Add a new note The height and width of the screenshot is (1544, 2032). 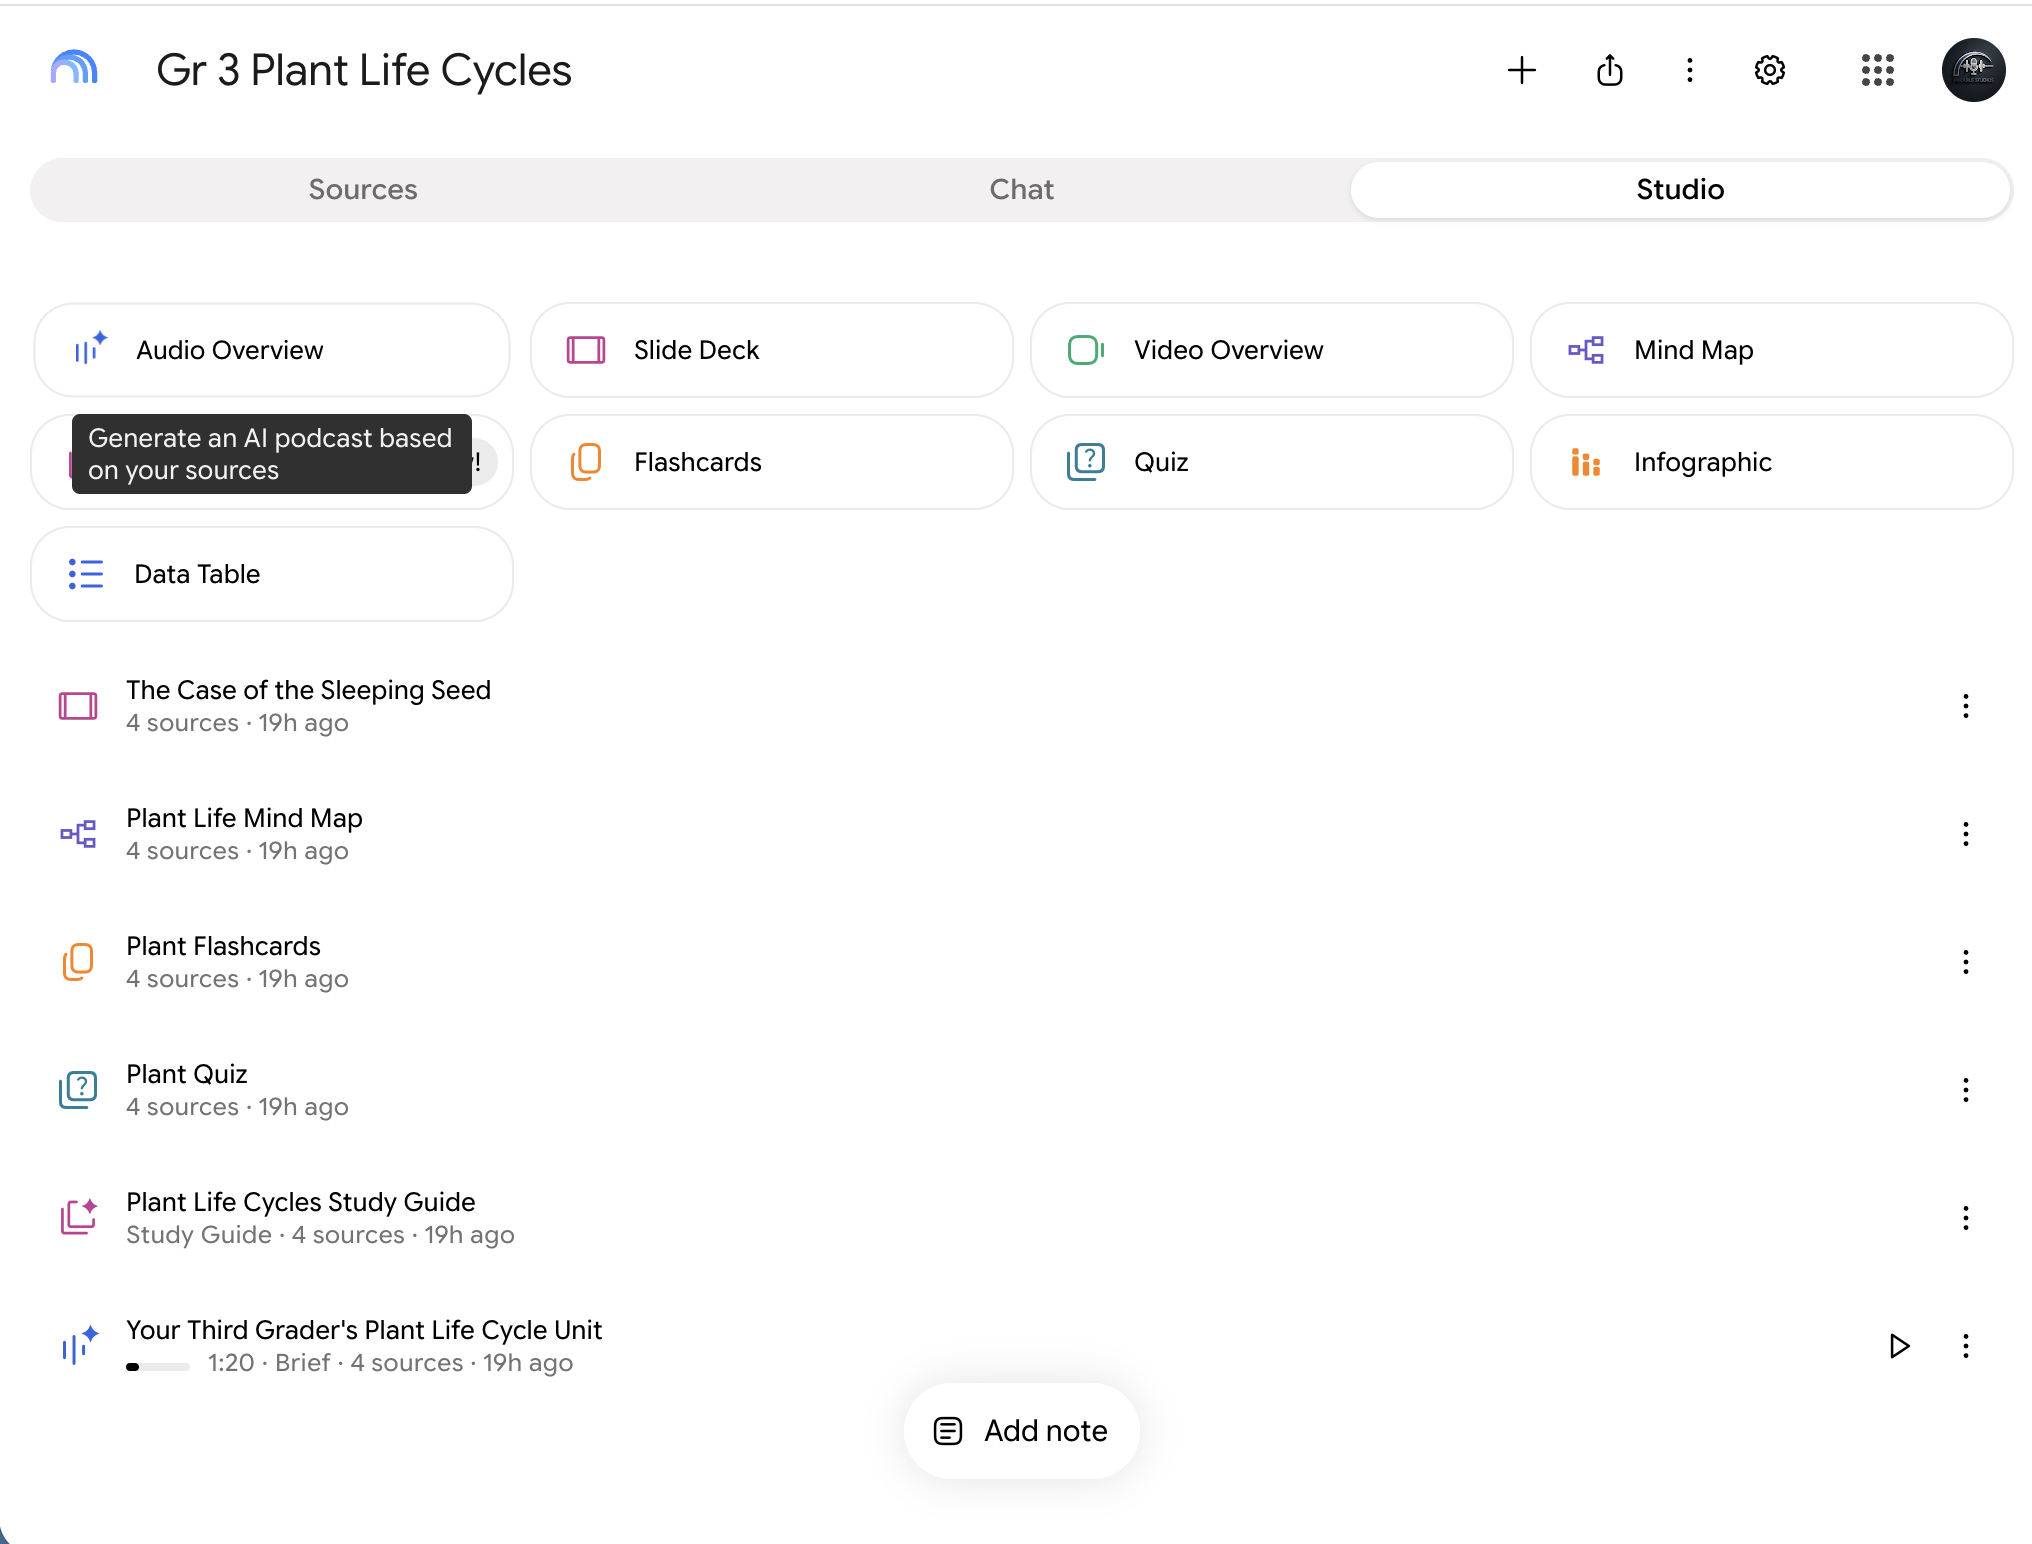[1021, 1431]
